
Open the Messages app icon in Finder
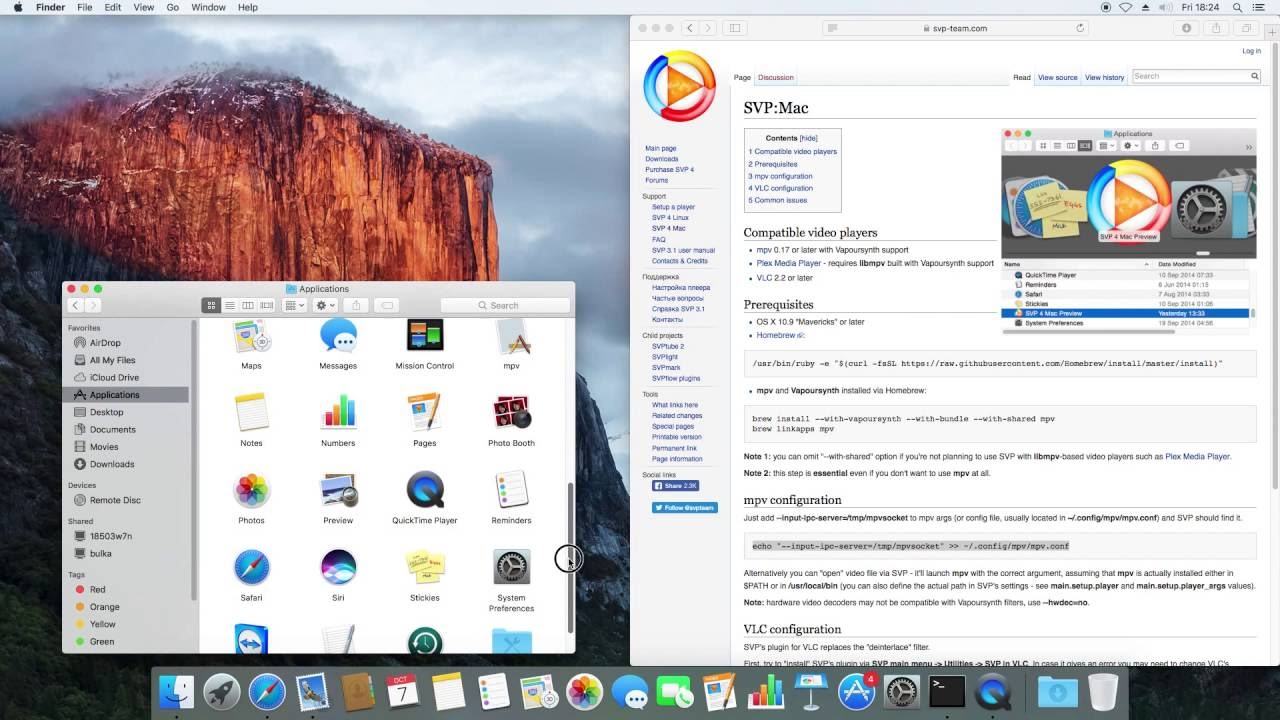tap(338, 337)
